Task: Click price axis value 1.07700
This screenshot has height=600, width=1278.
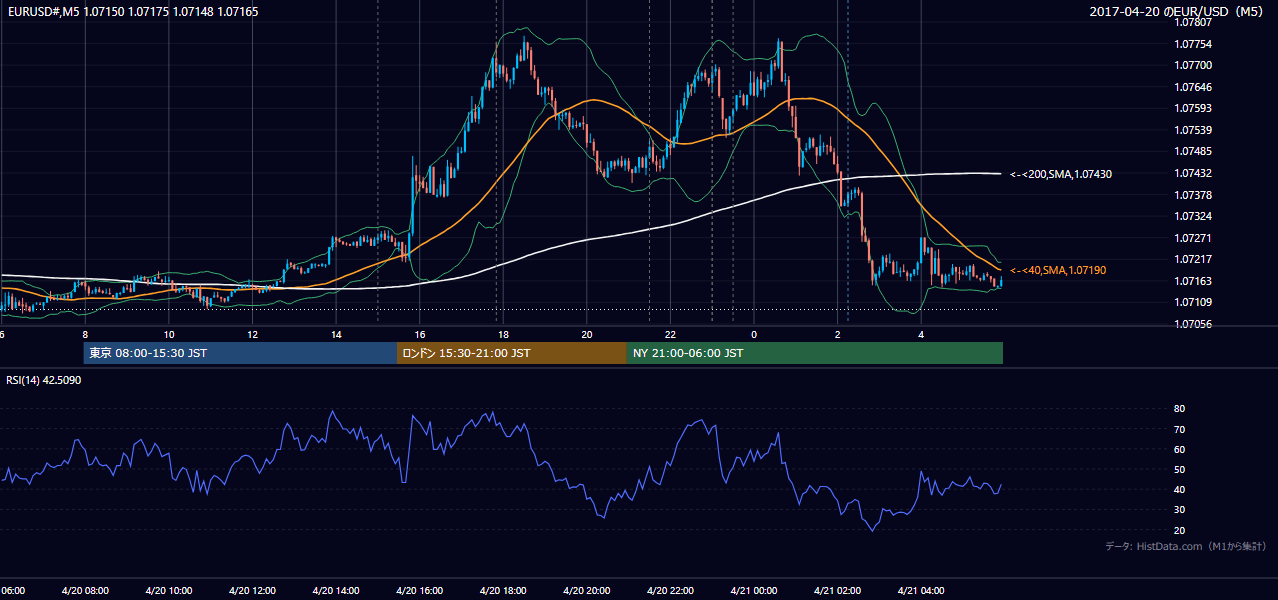Action: click(x=1194, y=65)
